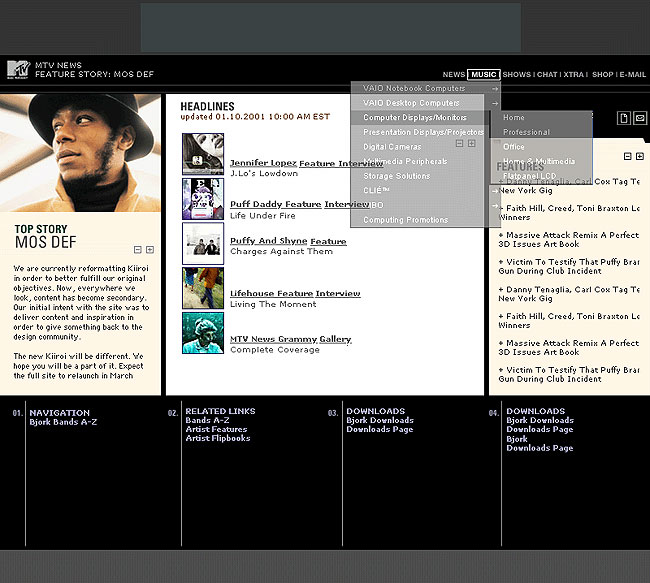This screenshot has width=650, height=583.
Task: Select the MUSIC tab in navigation
Action: tap(484, 74)
